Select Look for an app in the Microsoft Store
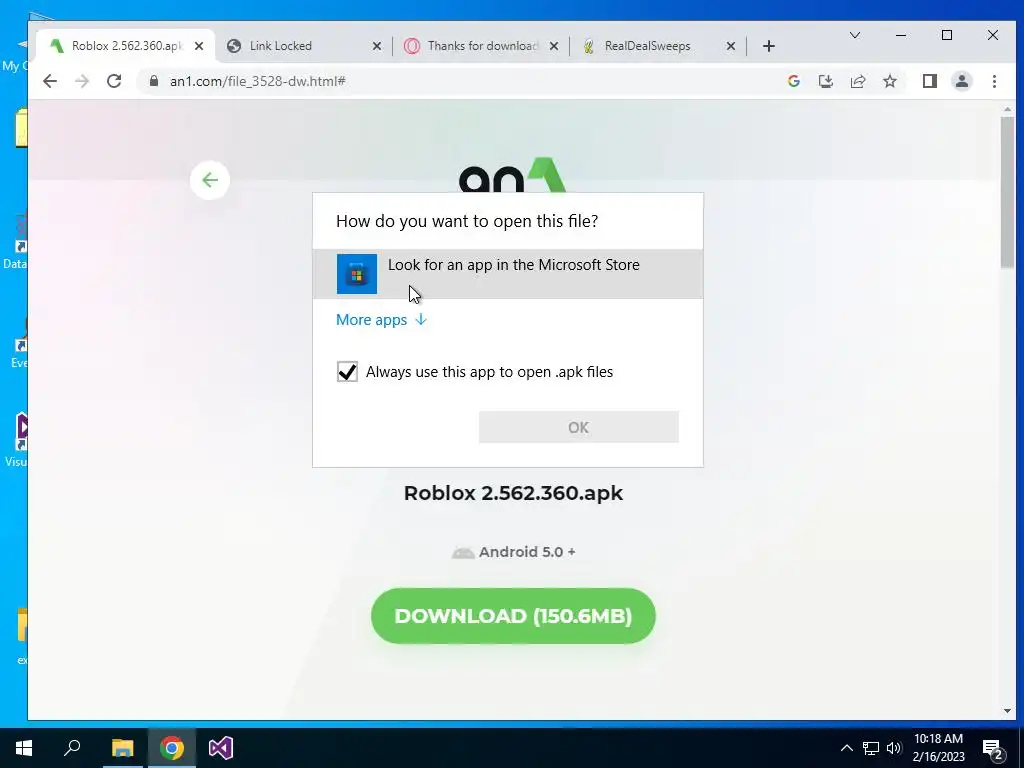Viewport: 1024px width, 768px height. [x=507, y=274]
